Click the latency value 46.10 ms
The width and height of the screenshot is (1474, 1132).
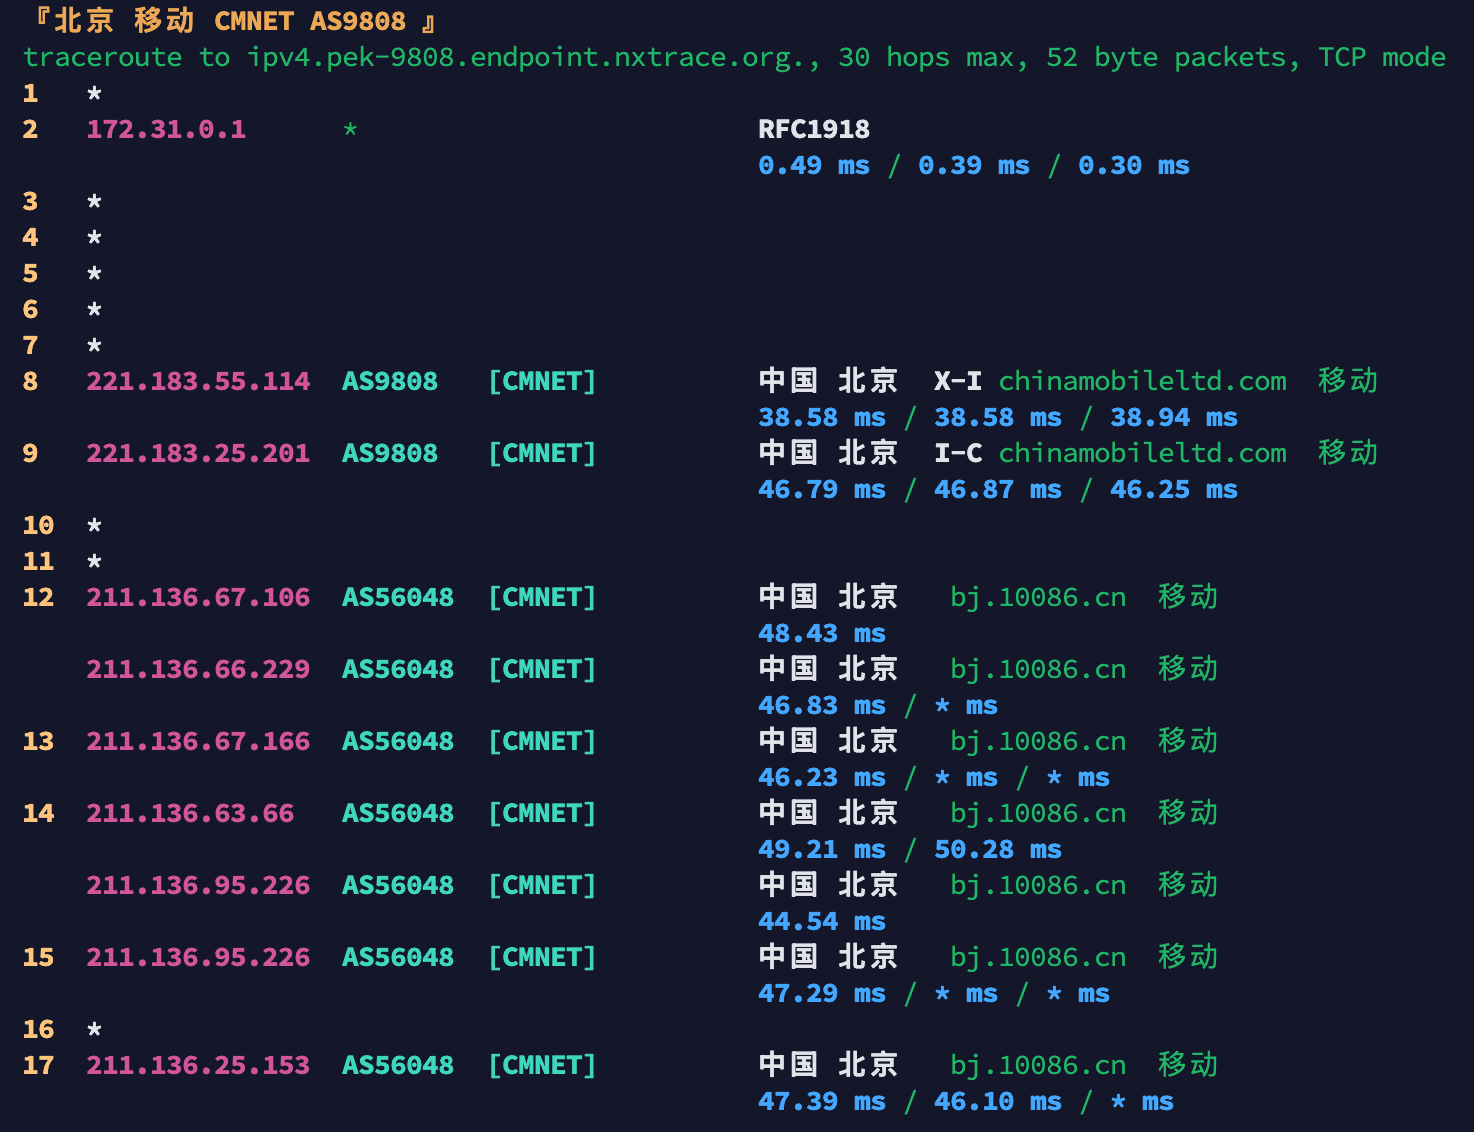[x=998, y=1102]
